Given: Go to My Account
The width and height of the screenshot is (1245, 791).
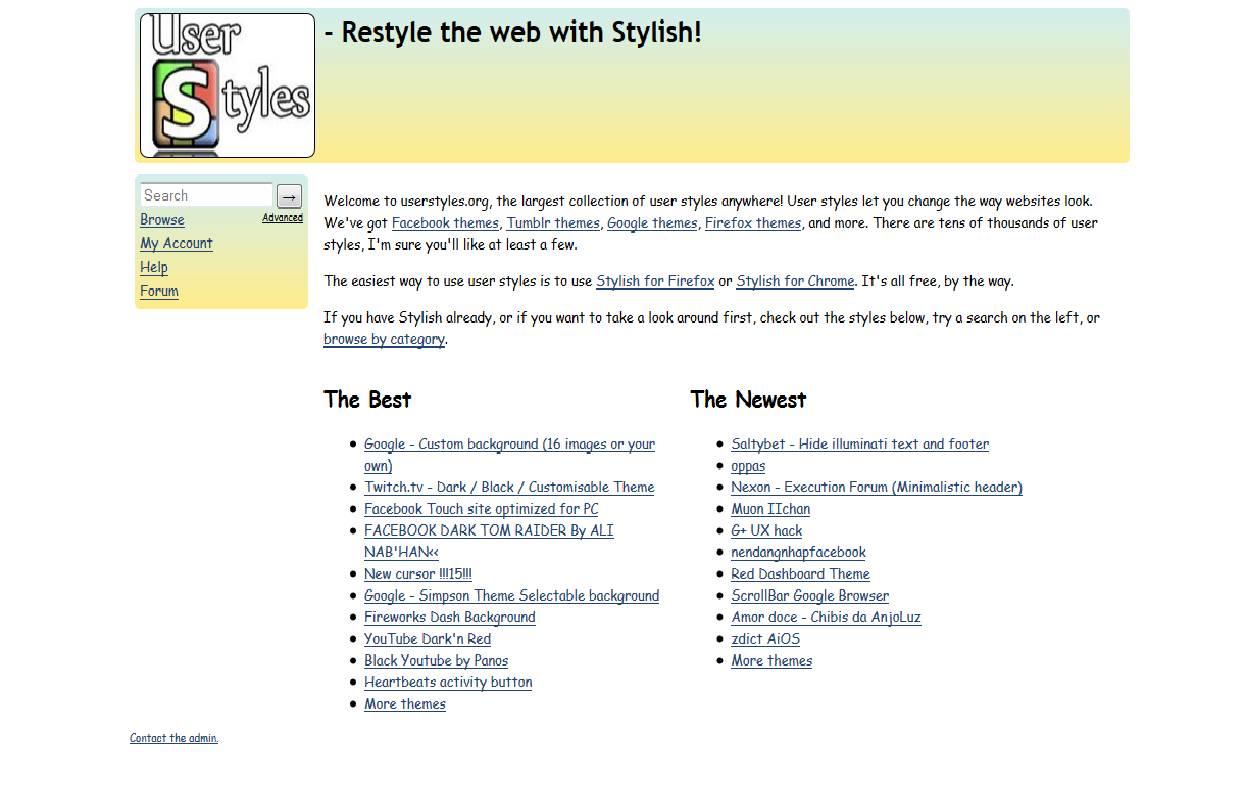Looking at the screenshot, I should (x=176, y=243).
